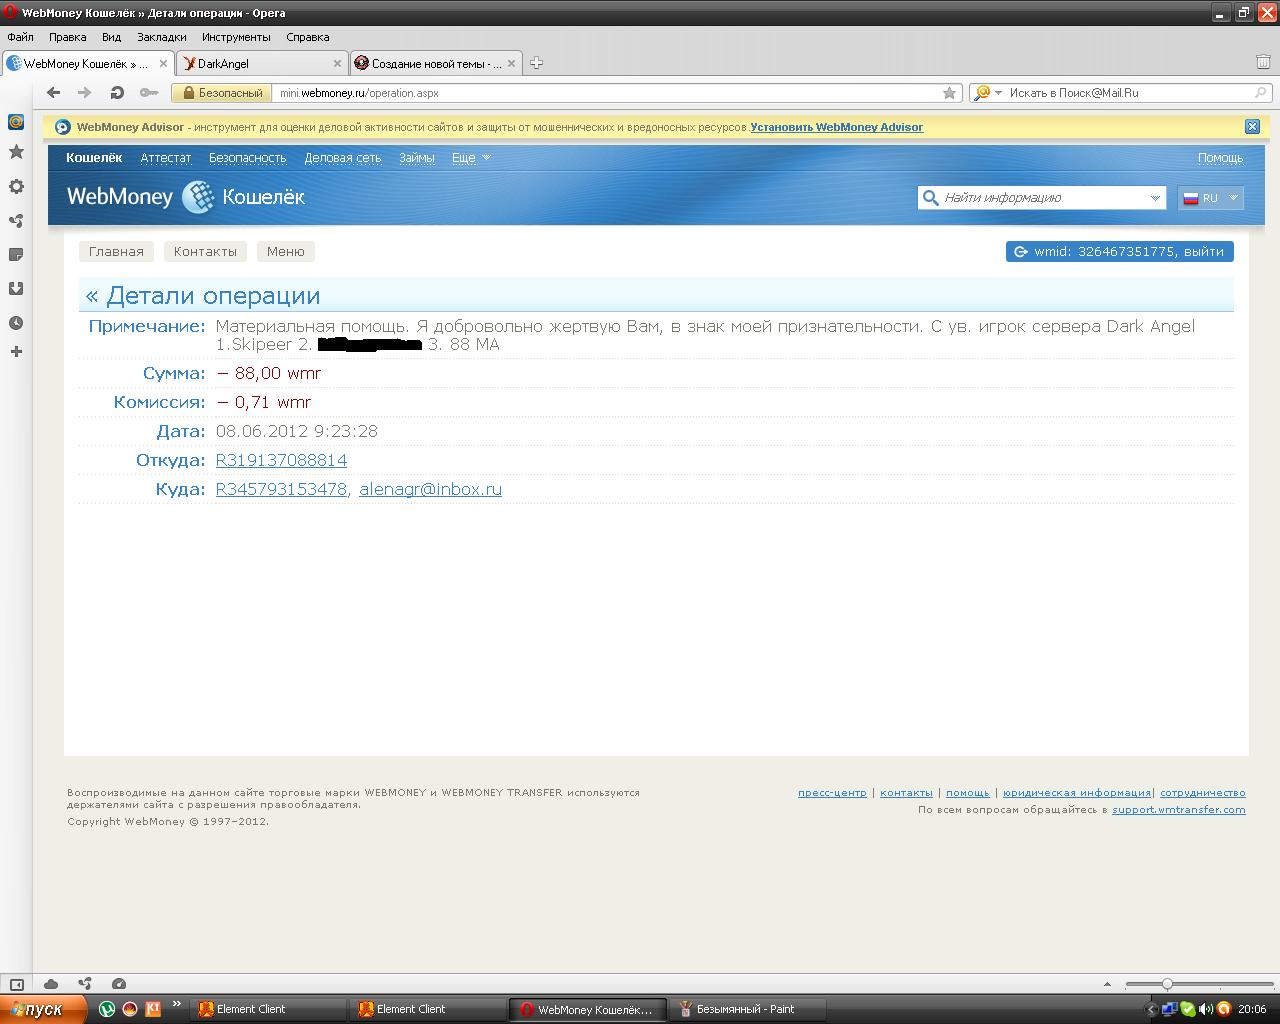The width and height of the screenshot is (1280, 1024).
Task: Open the Downloads panel in sidebar
Action: pos(16,289)
